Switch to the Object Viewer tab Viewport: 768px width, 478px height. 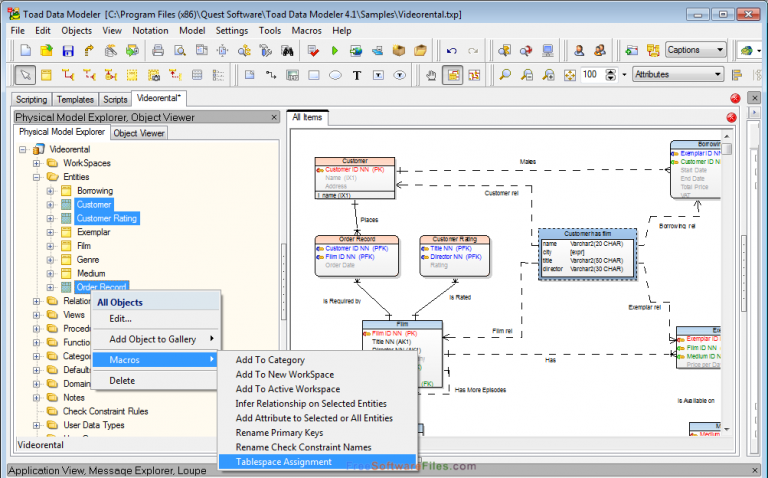[x=139, y=133]
